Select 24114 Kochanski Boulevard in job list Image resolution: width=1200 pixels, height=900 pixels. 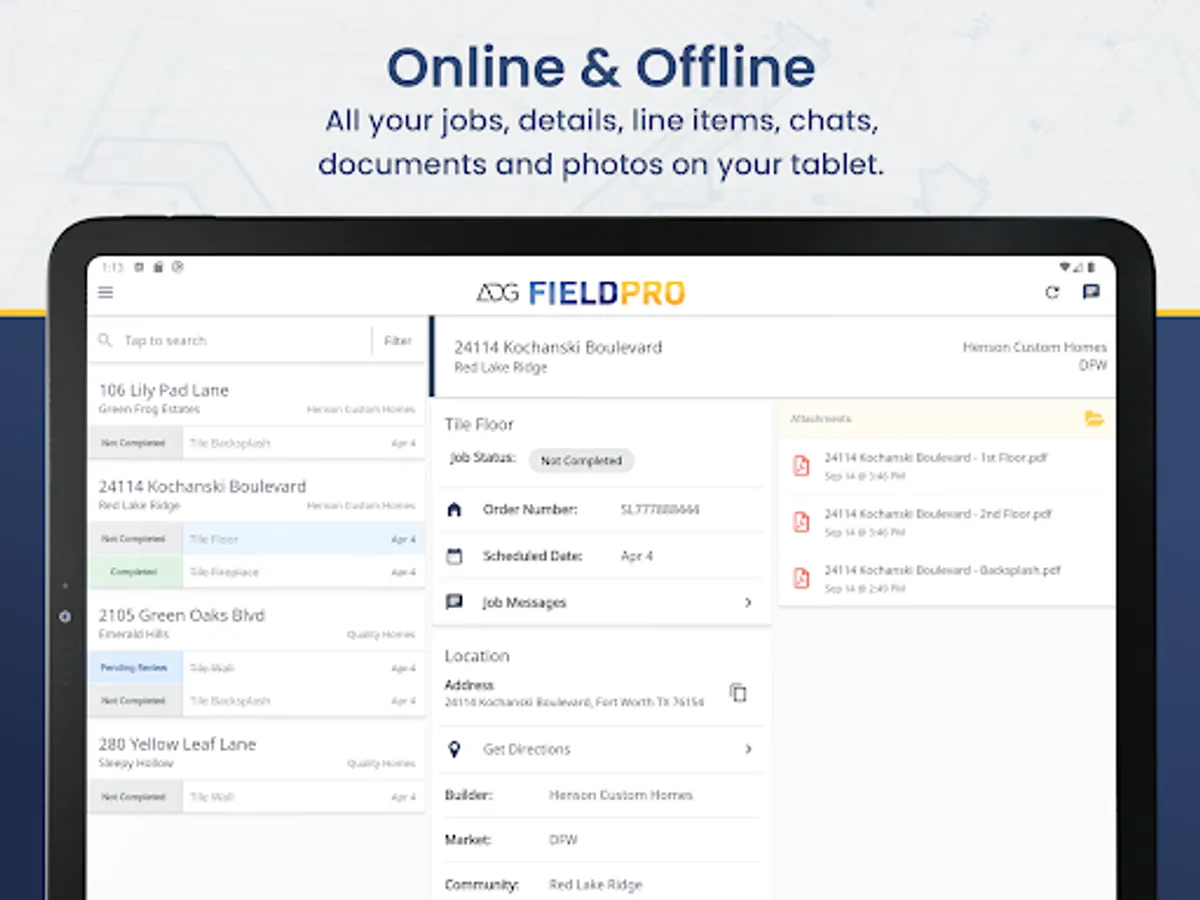256,494
